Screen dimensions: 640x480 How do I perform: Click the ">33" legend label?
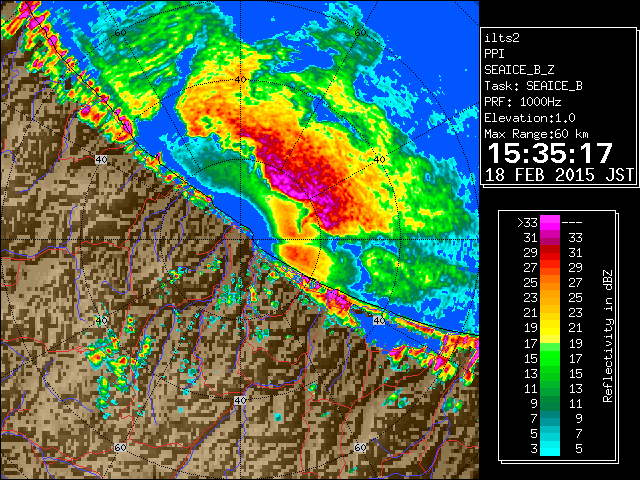pyautogui.click(x=527, y=223)
